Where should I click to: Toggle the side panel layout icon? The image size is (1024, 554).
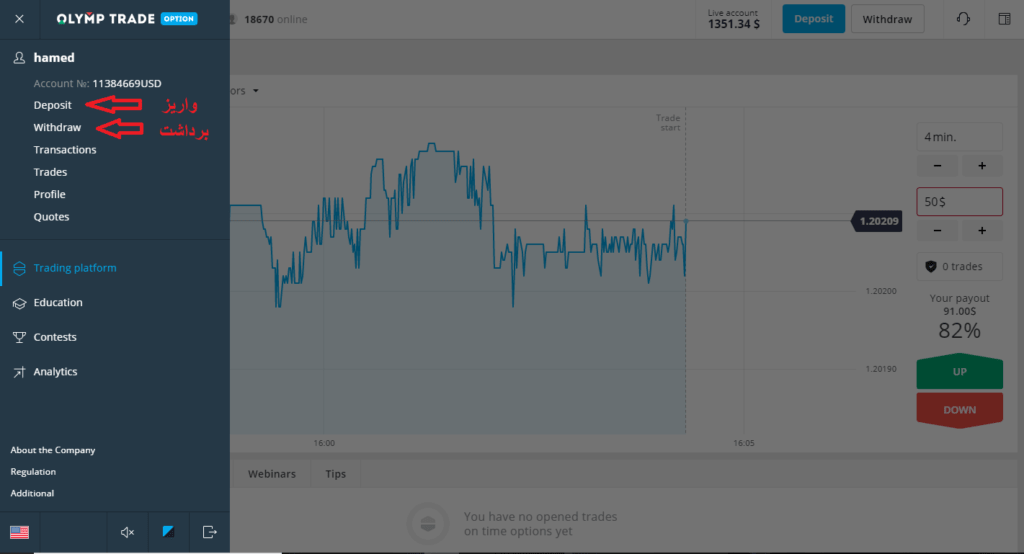[1004, 19]
